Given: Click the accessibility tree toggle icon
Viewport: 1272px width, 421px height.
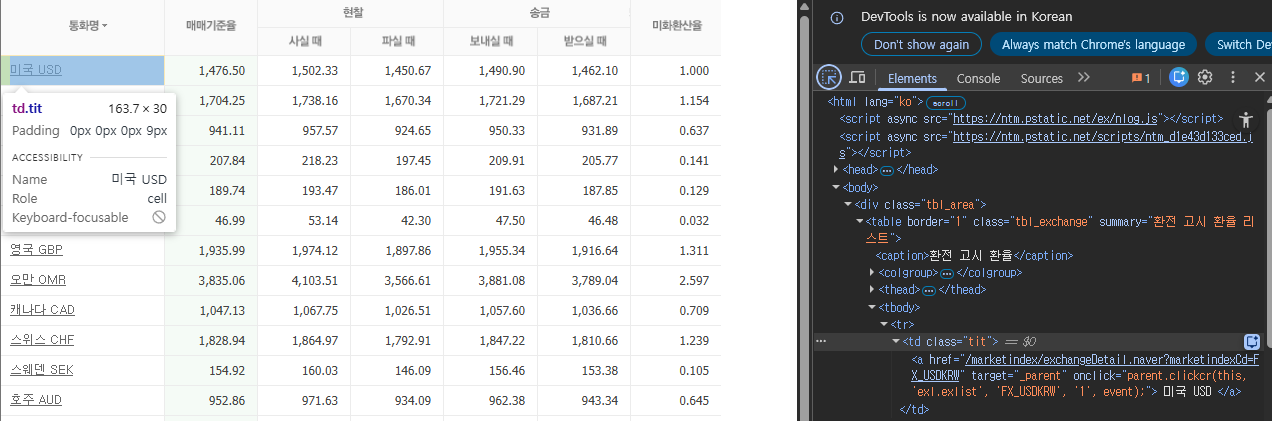Looking at the screenshot, I should 1245,119.
